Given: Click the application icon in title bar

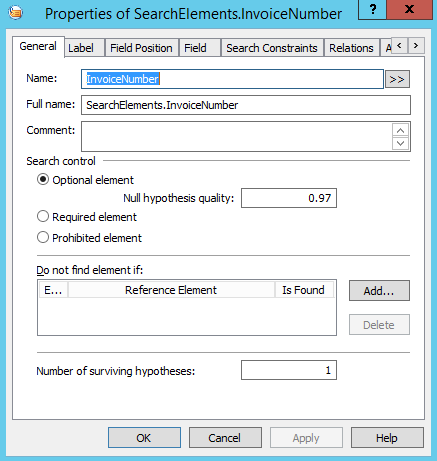Looking at the screenshot, I should point(16,13).
